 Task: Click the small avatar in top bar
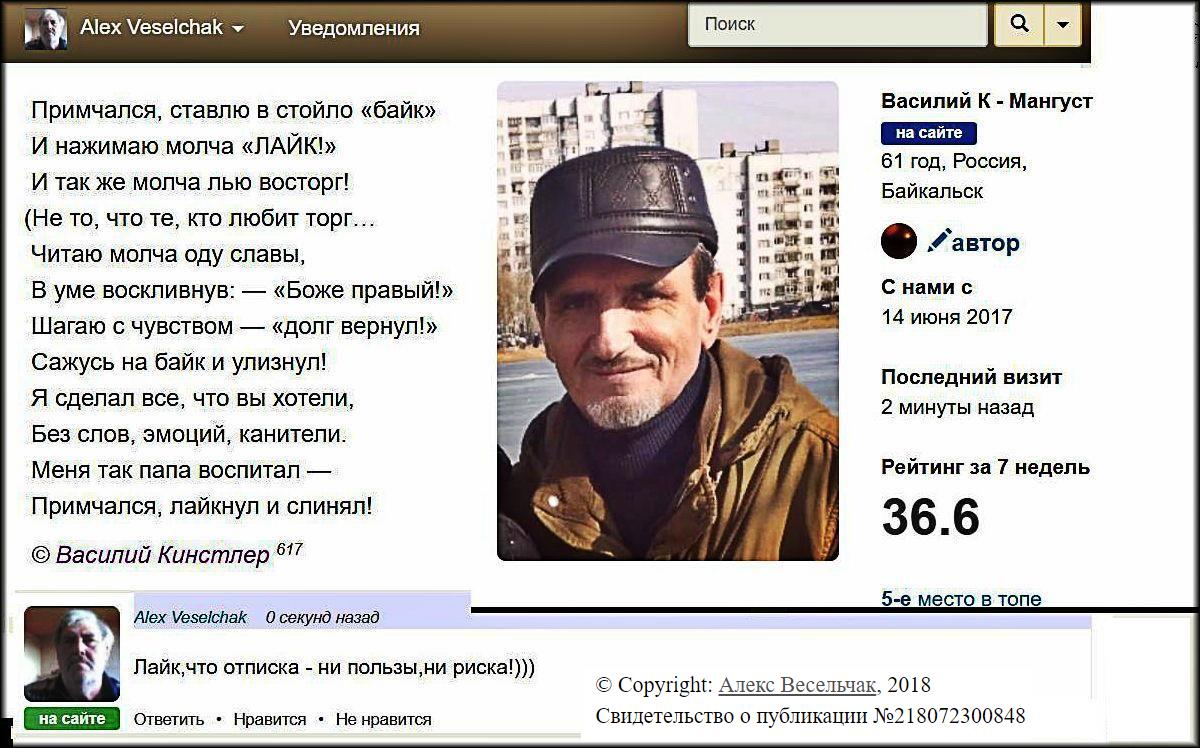pyautogui.click(x=46, y=28)
